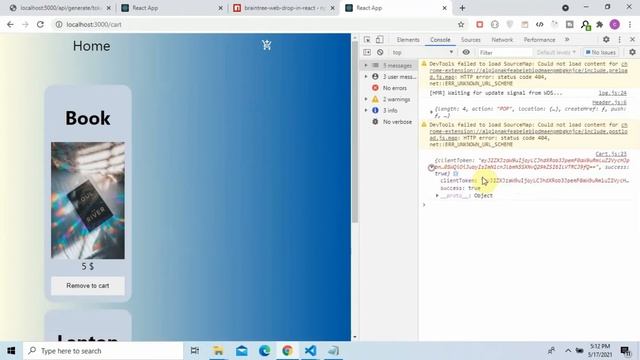640x360 pixels.
Task: Toggle the console sidebar visibility
Action: [x=367, y=52]
